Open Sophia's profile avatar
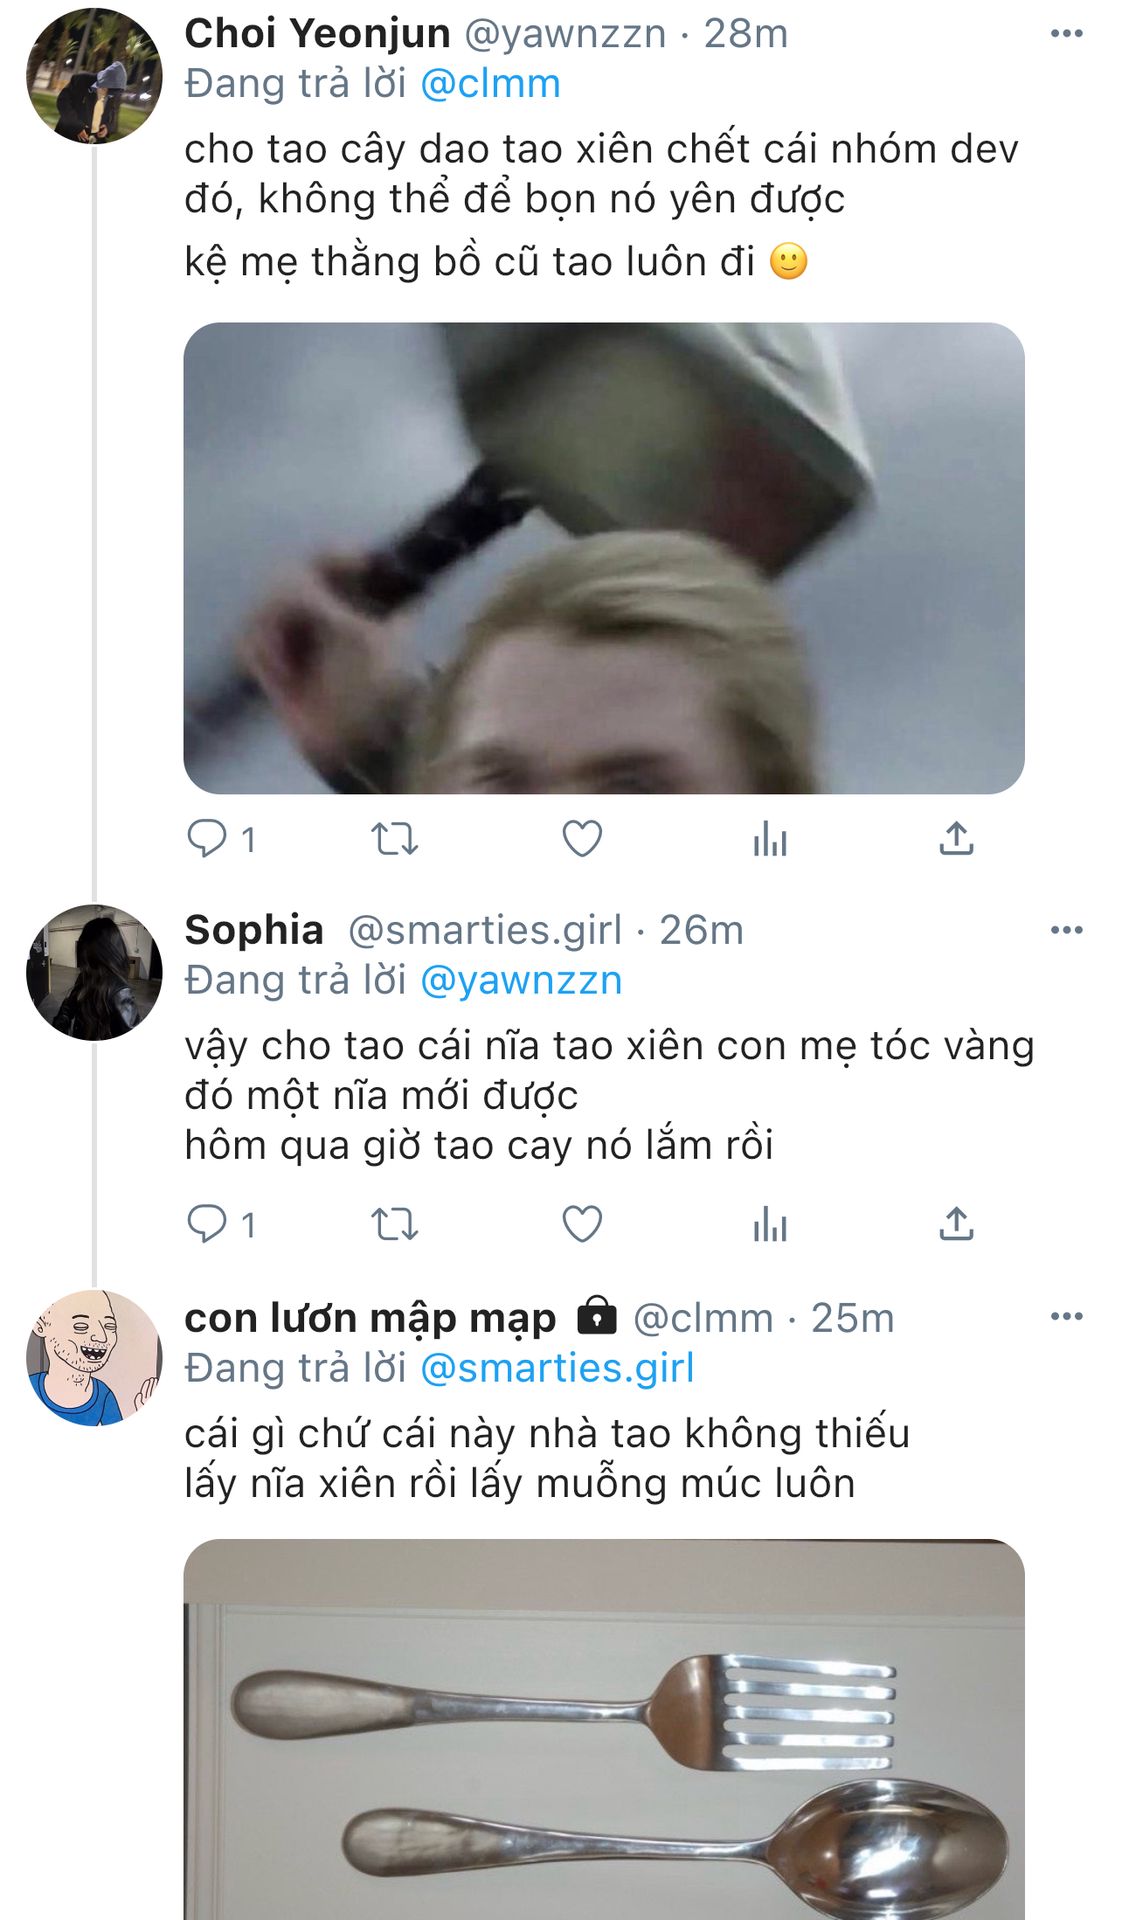 [94, 972]
